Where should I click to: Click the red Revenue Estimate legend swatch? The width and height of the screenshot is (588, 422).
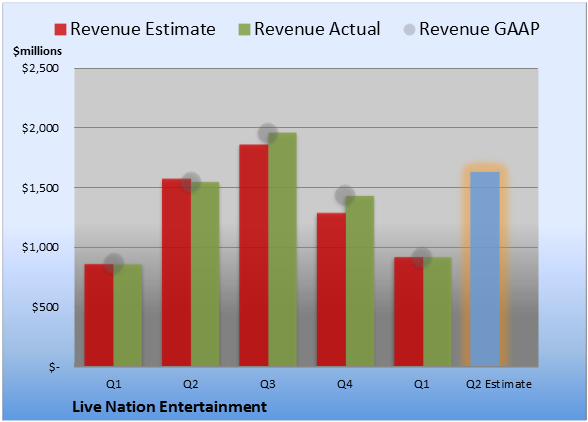pyautogui.click(x=60, y=29)
